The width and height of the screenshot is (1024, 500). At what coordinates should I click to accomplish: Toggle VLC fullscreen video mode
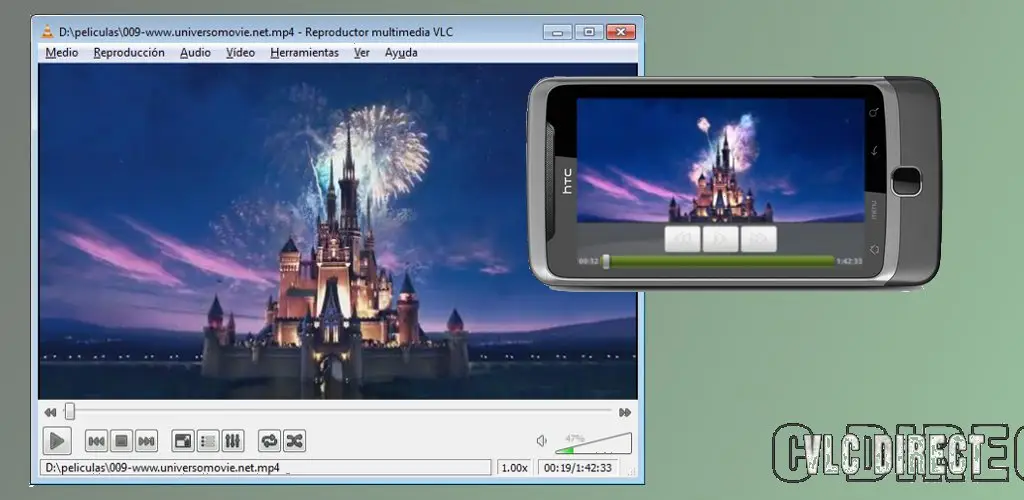[183, 442]
